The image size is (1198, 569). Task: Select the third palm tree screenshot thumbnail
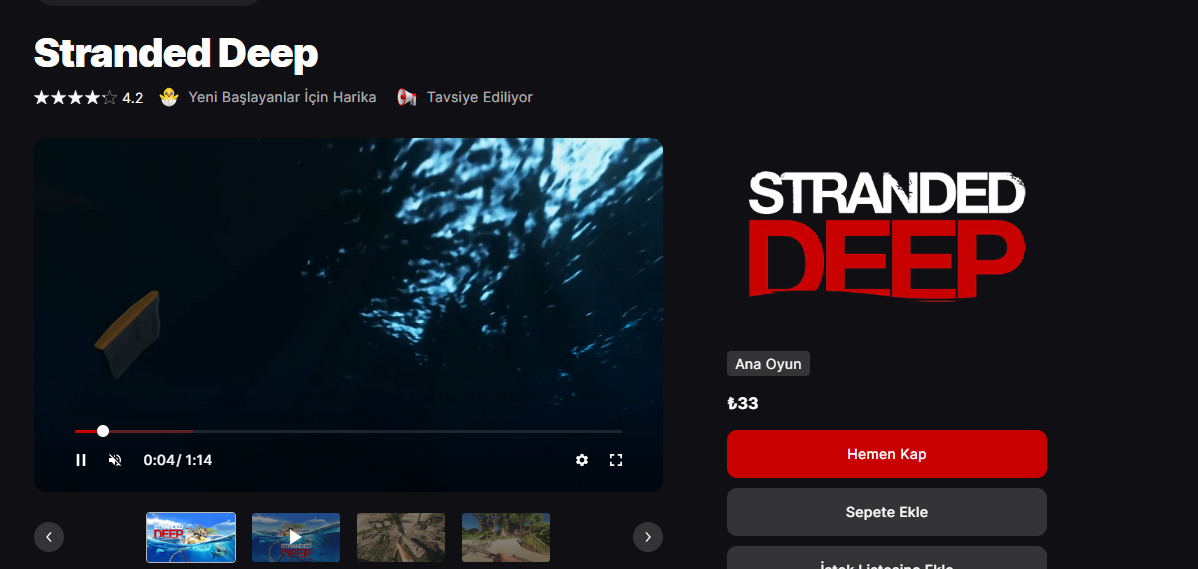click(400, 538)
